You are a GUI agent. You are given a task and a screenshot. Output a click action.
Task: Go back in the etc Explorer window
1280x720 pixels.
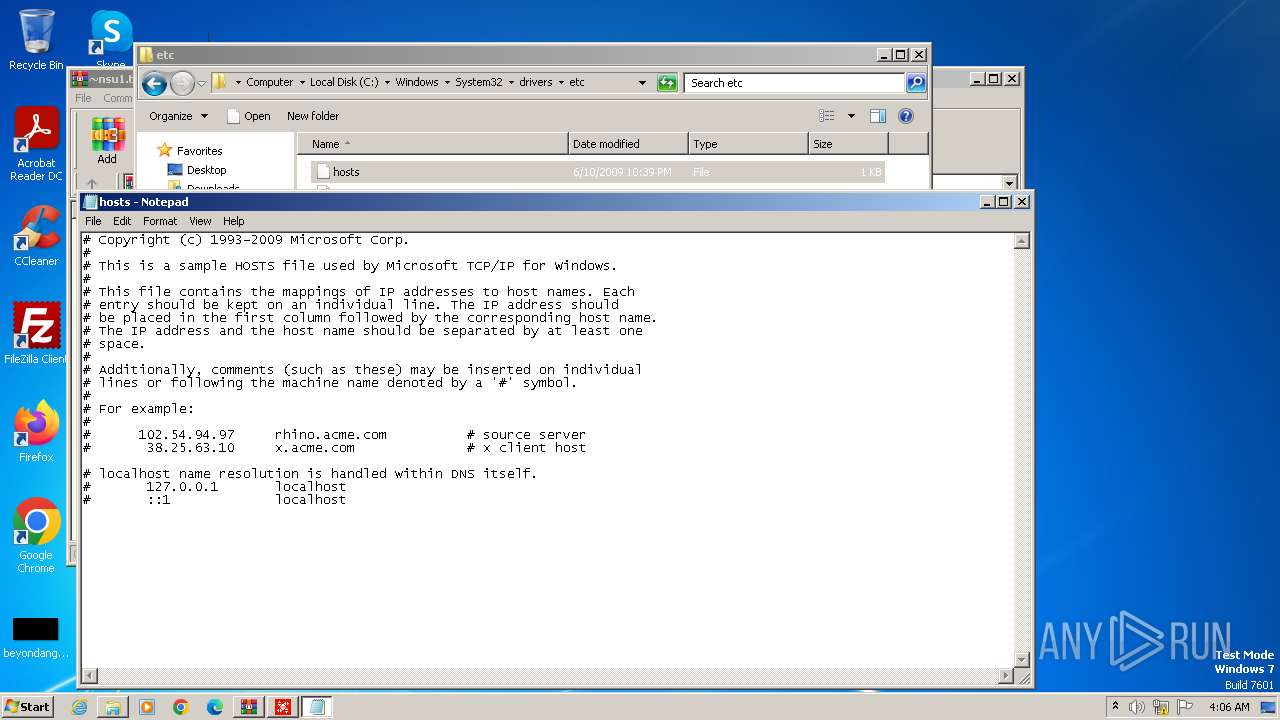click(x=154, y=83)
